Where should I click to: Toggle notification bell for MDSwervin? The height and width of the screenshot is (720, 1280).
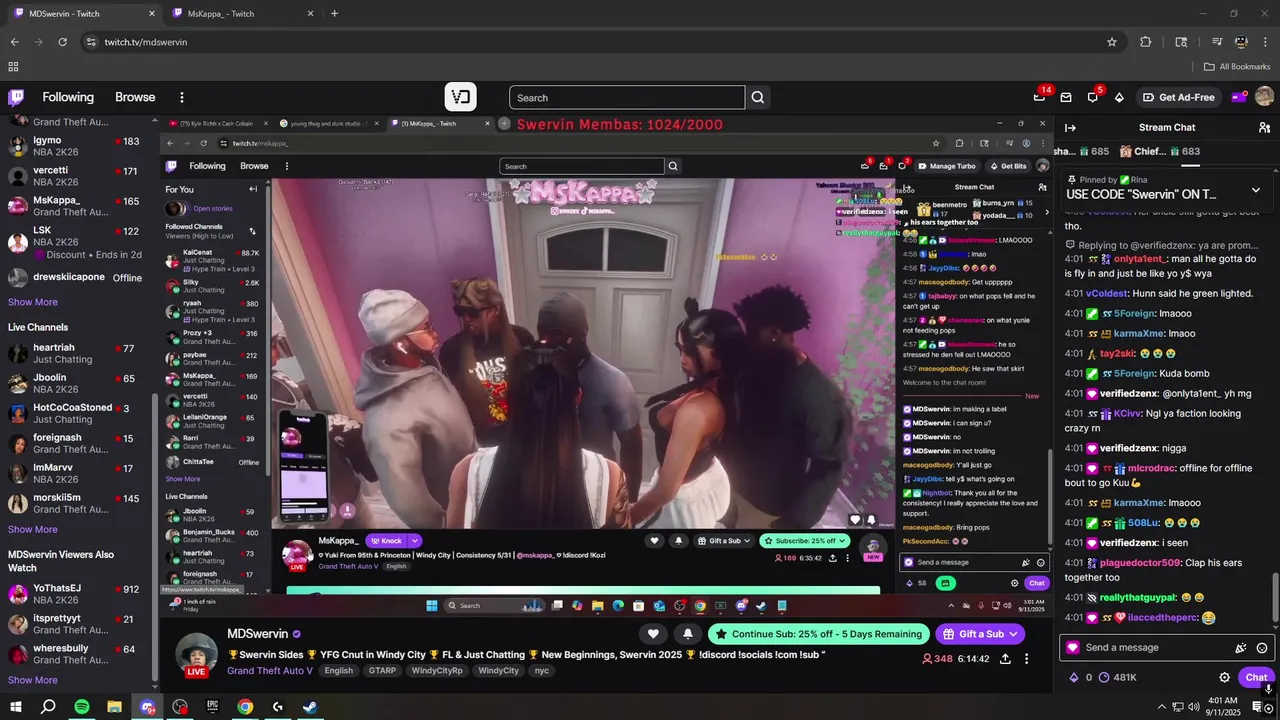click(x=687, y=633)
